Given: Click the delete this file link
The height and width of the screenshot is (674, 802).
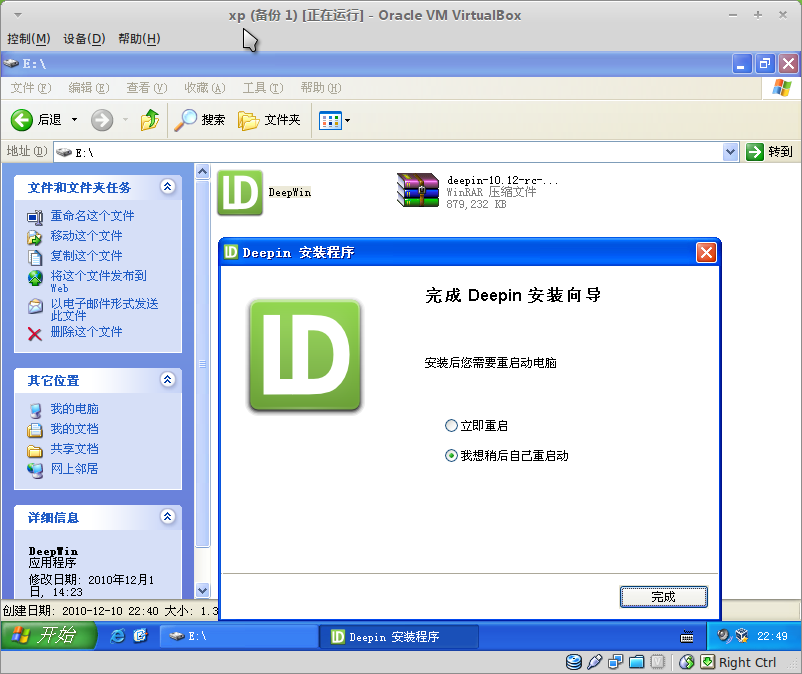Looking at the screenshot, I should coord(86,332).
